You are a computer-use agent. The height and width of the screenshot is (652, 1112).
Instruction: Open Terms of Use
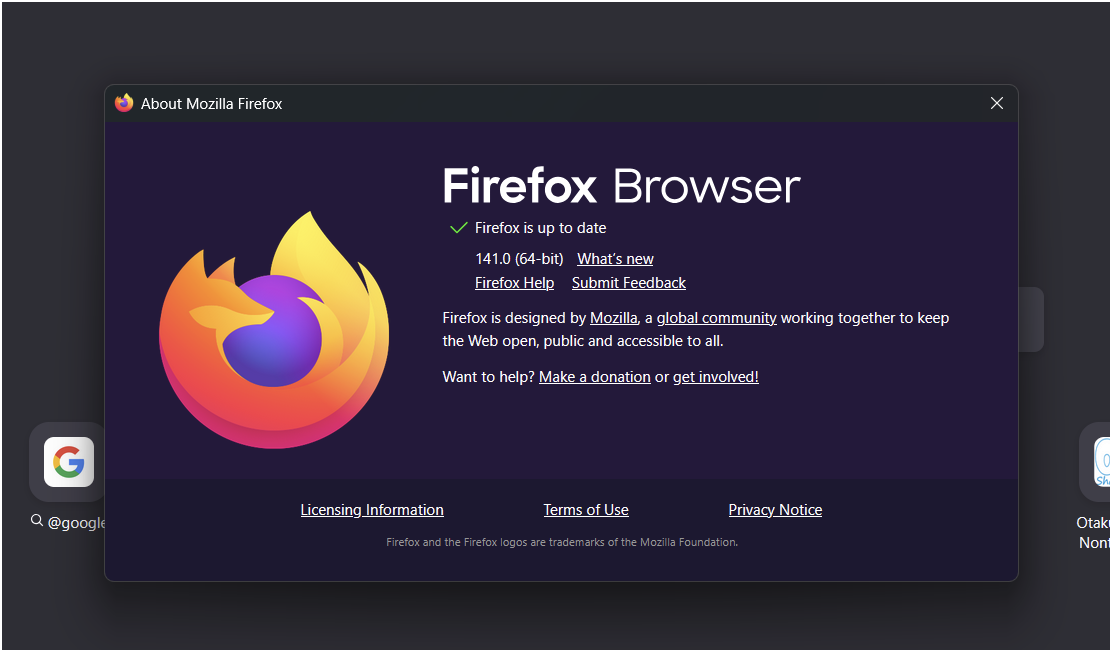coord(586,509)
